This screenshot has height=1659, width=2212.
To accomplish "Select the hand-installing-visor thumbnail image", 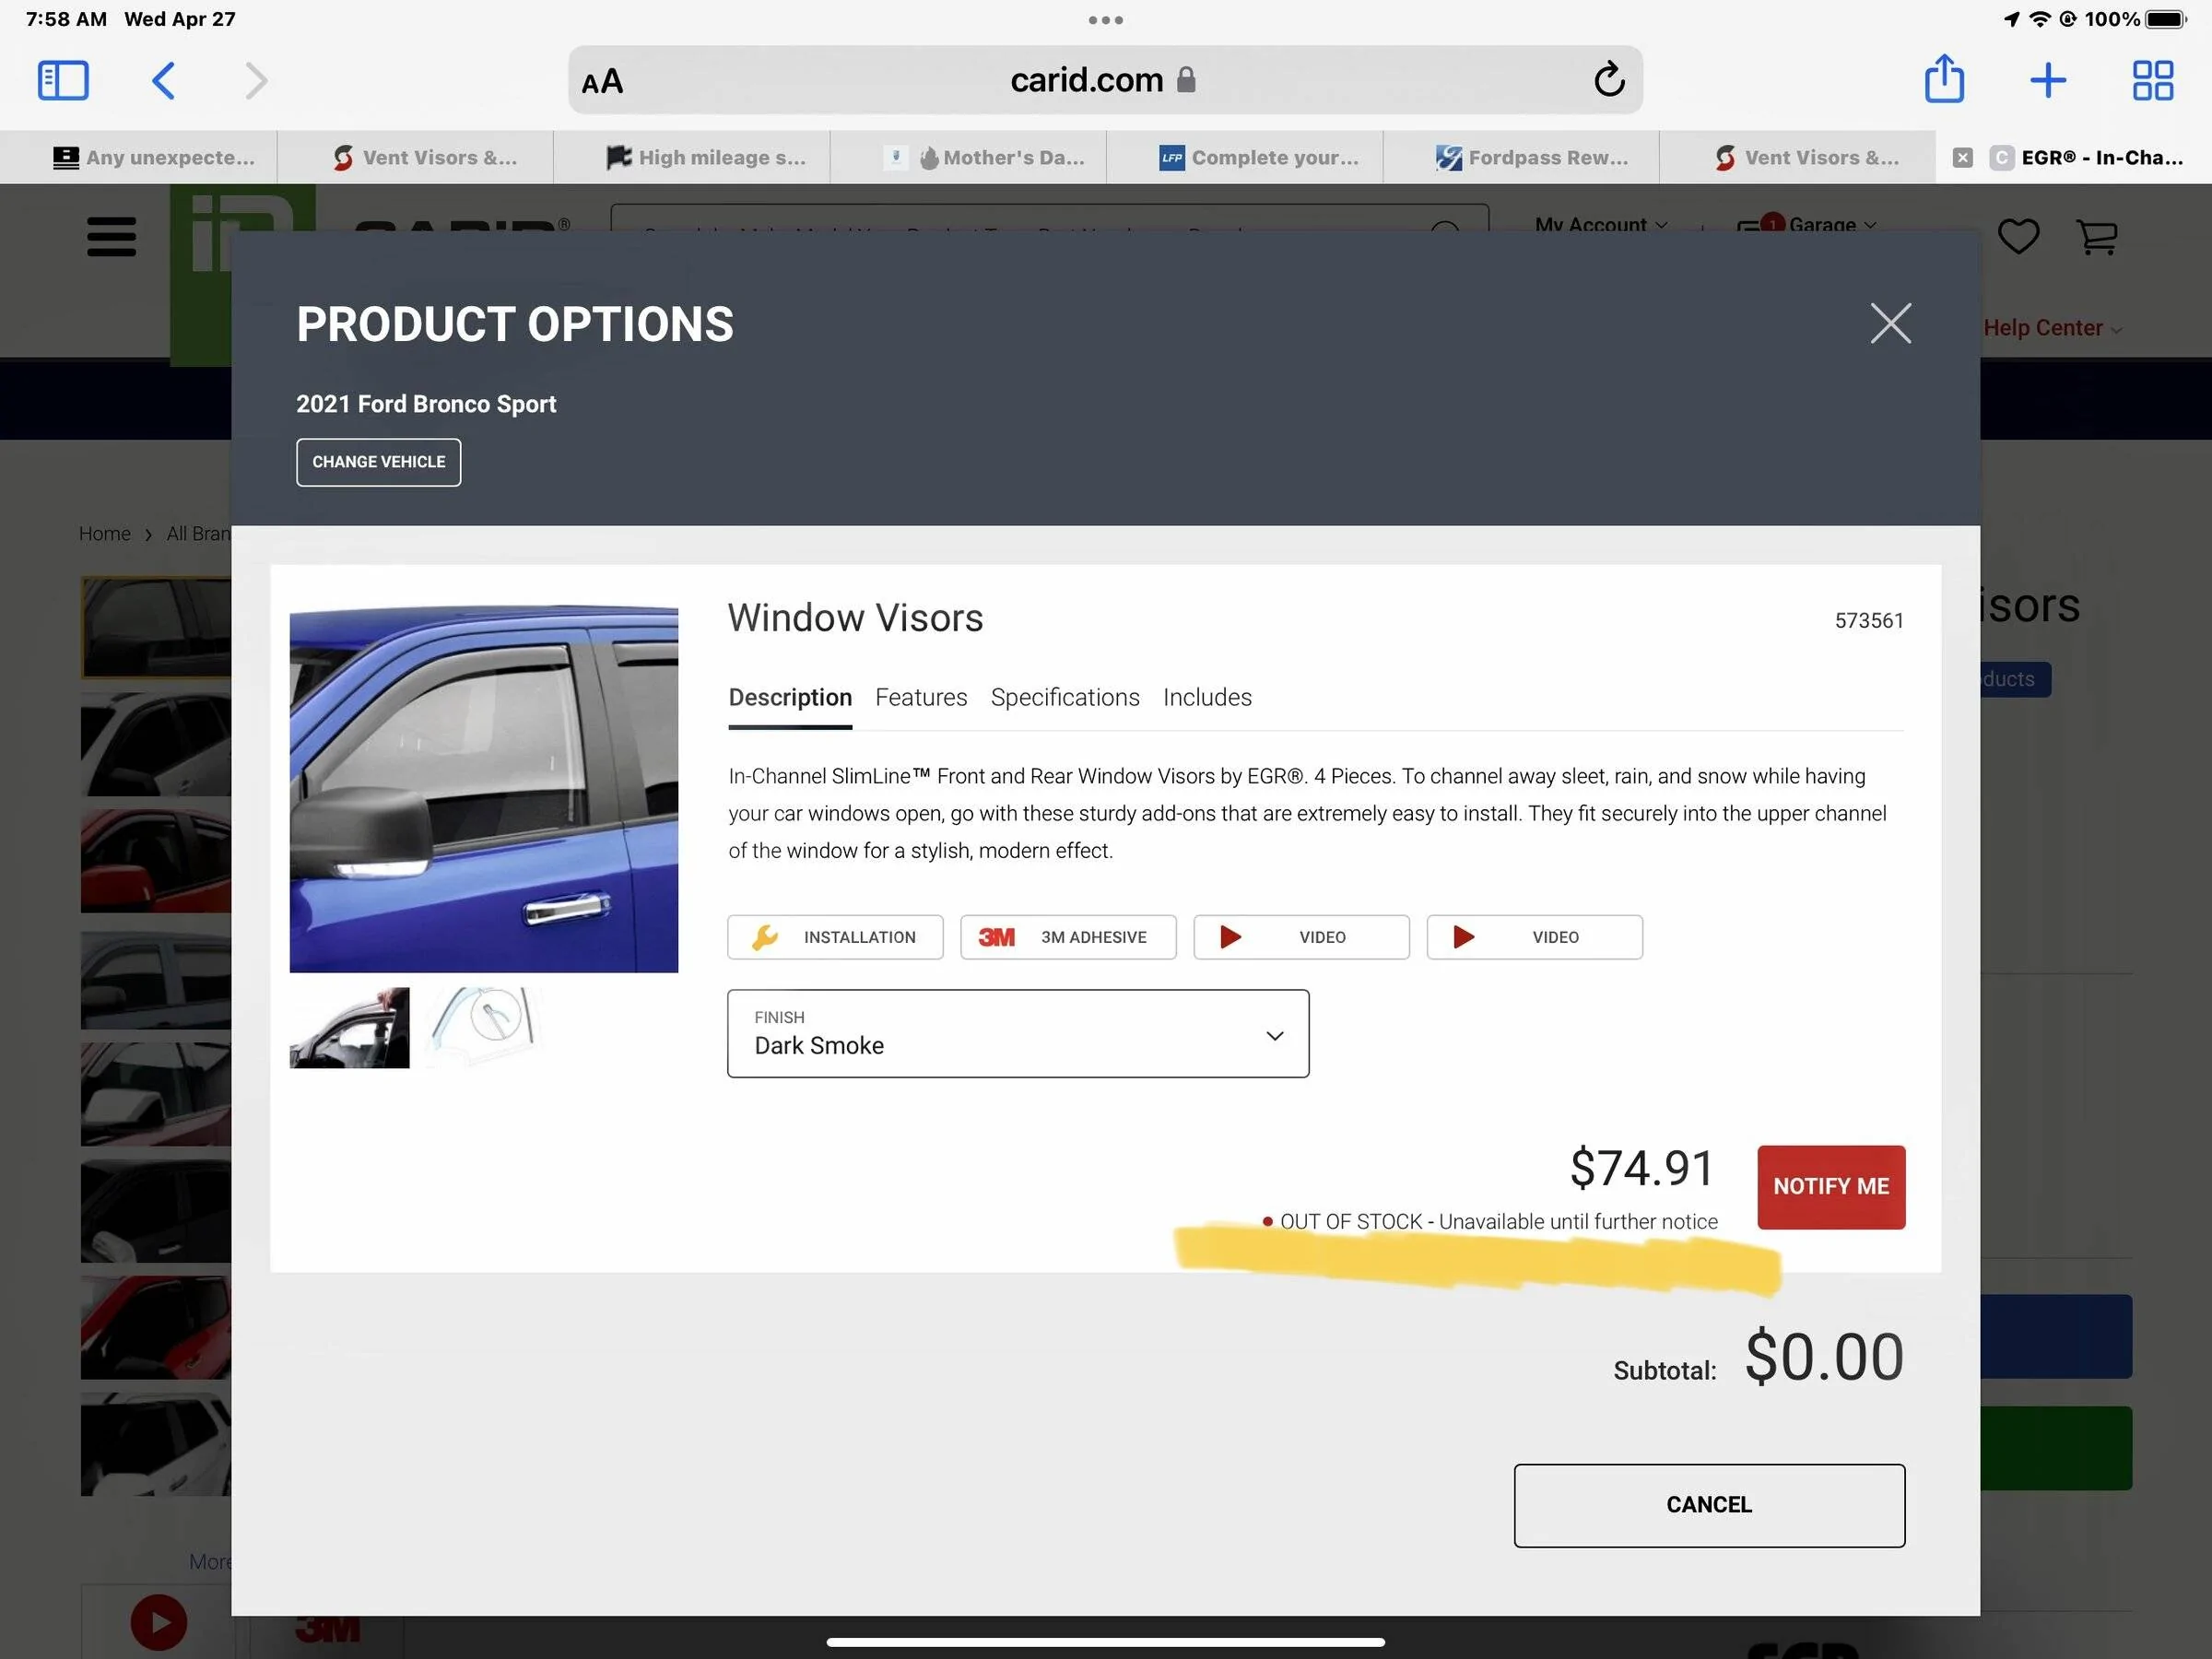I will coord(349,1028).
